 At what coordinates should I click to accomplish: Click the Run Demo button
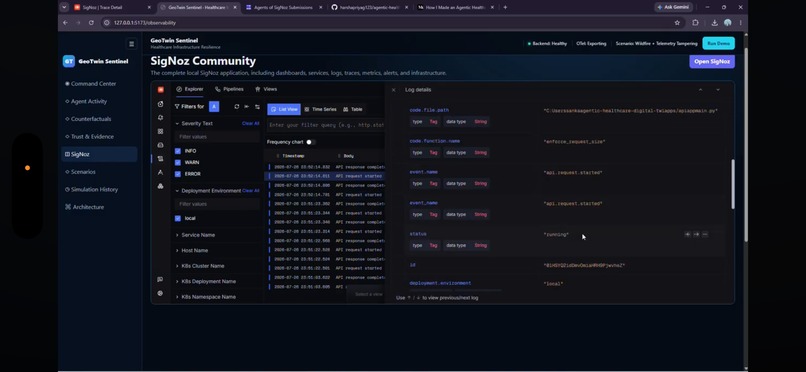(x=718, y=44)
